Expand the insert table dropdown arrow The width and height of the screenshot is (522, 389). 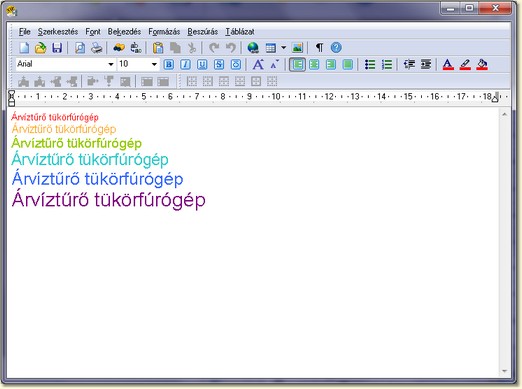click(x=283, y=48)
